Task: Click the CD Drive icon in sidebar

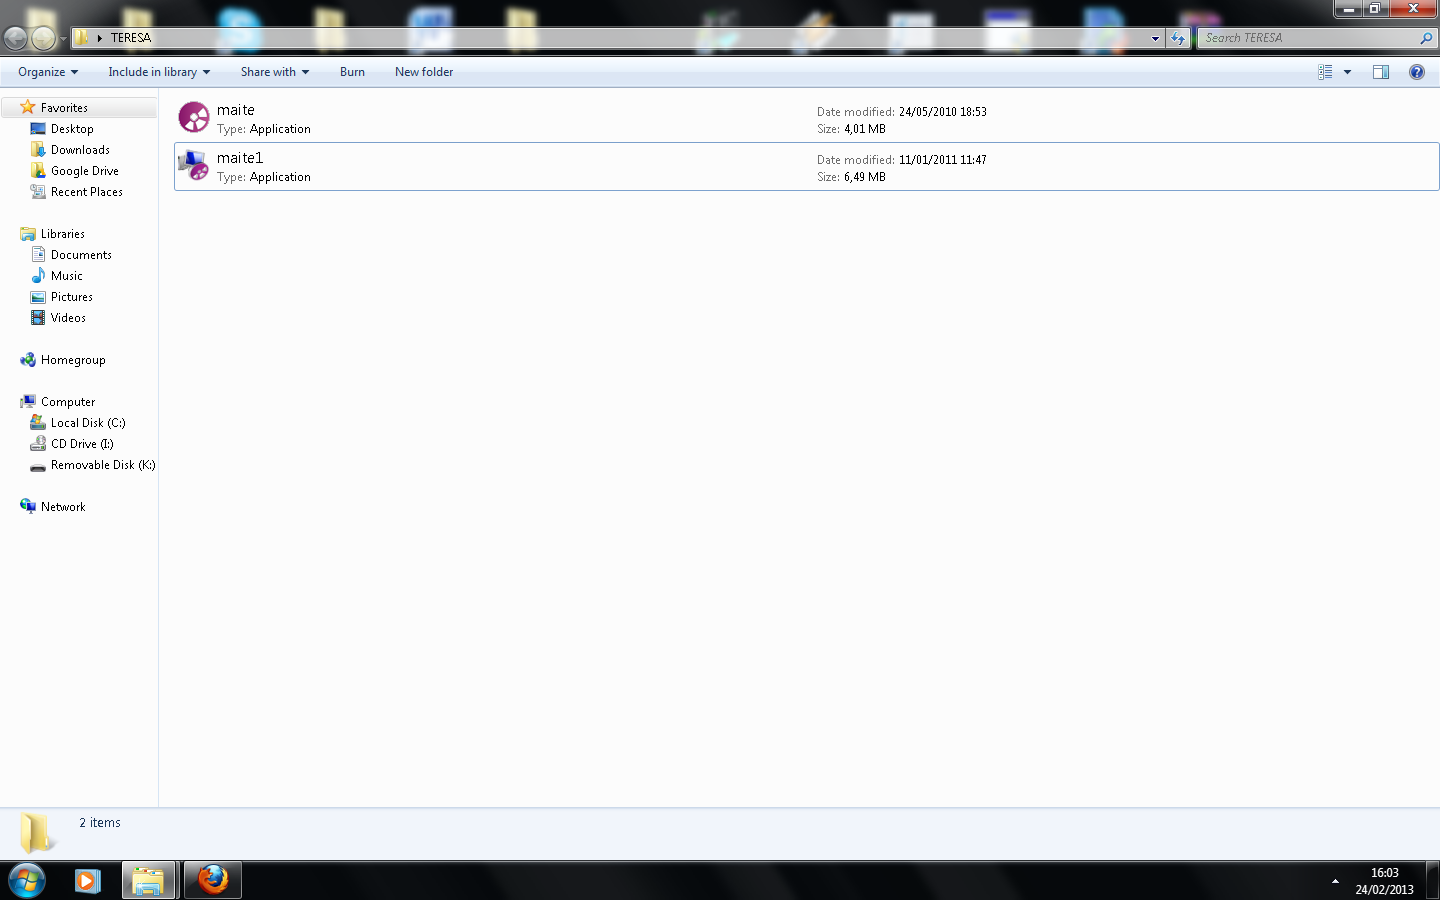Action: [38, 443]
